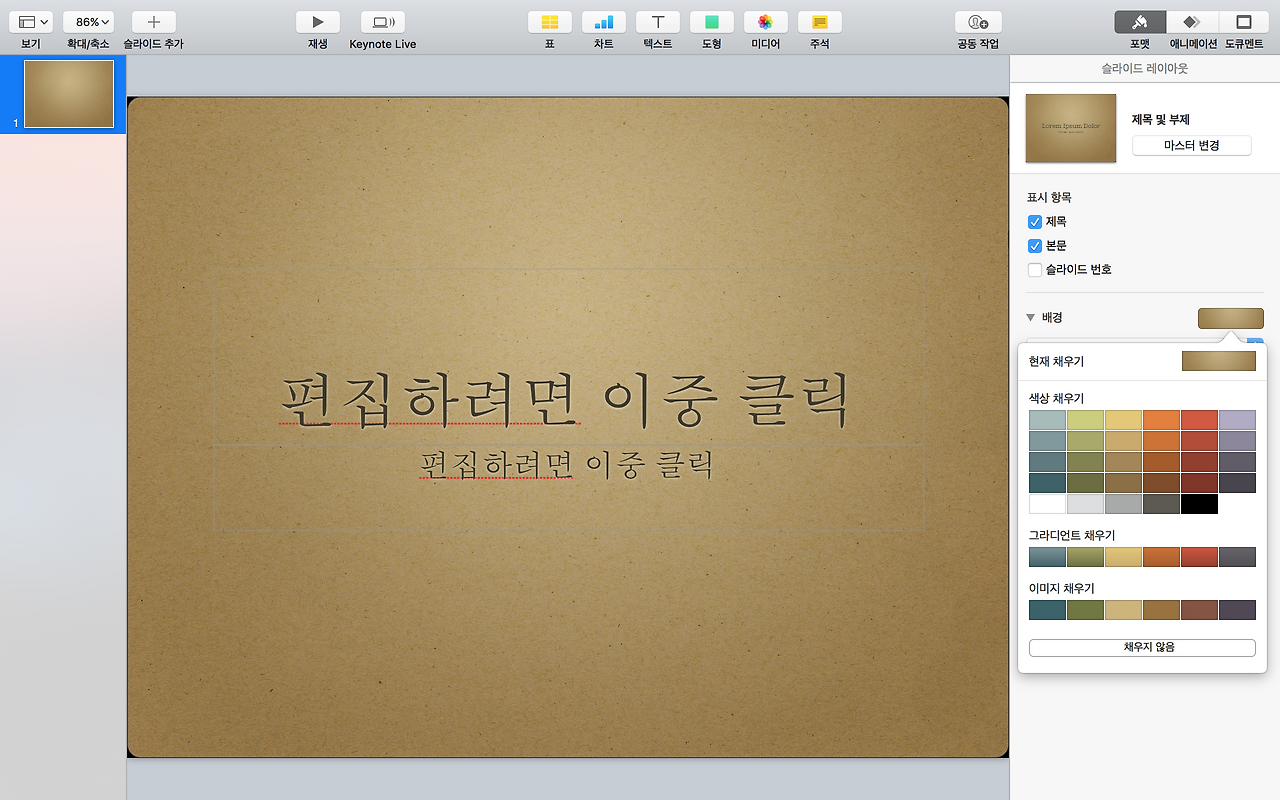Click 채우지 않음 to remove the fill
This screenshot has height=800, width=1280.
[x=1141, y=647]
